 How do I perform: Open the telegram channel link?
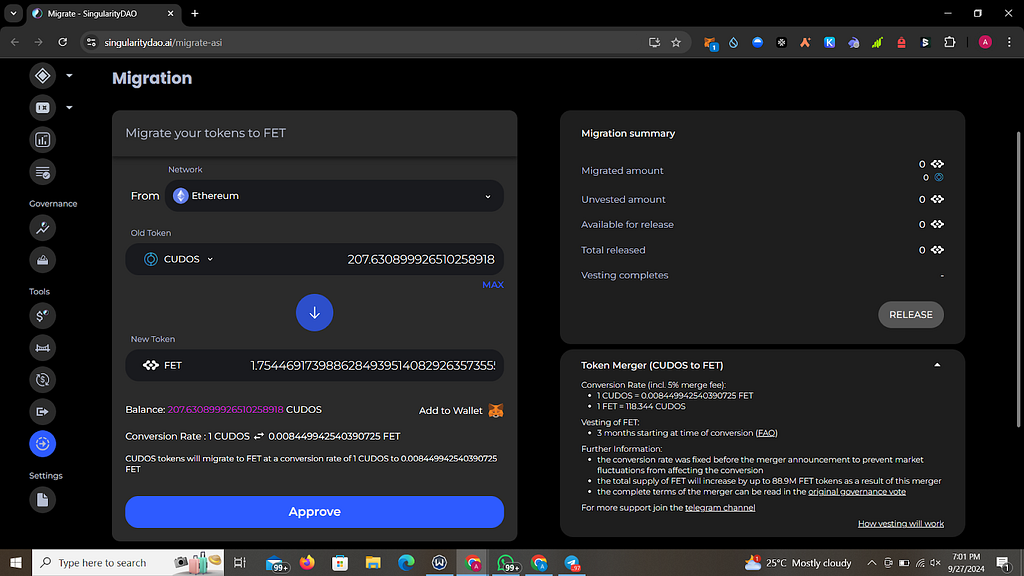pyautogui.click(x=720, y=507)
